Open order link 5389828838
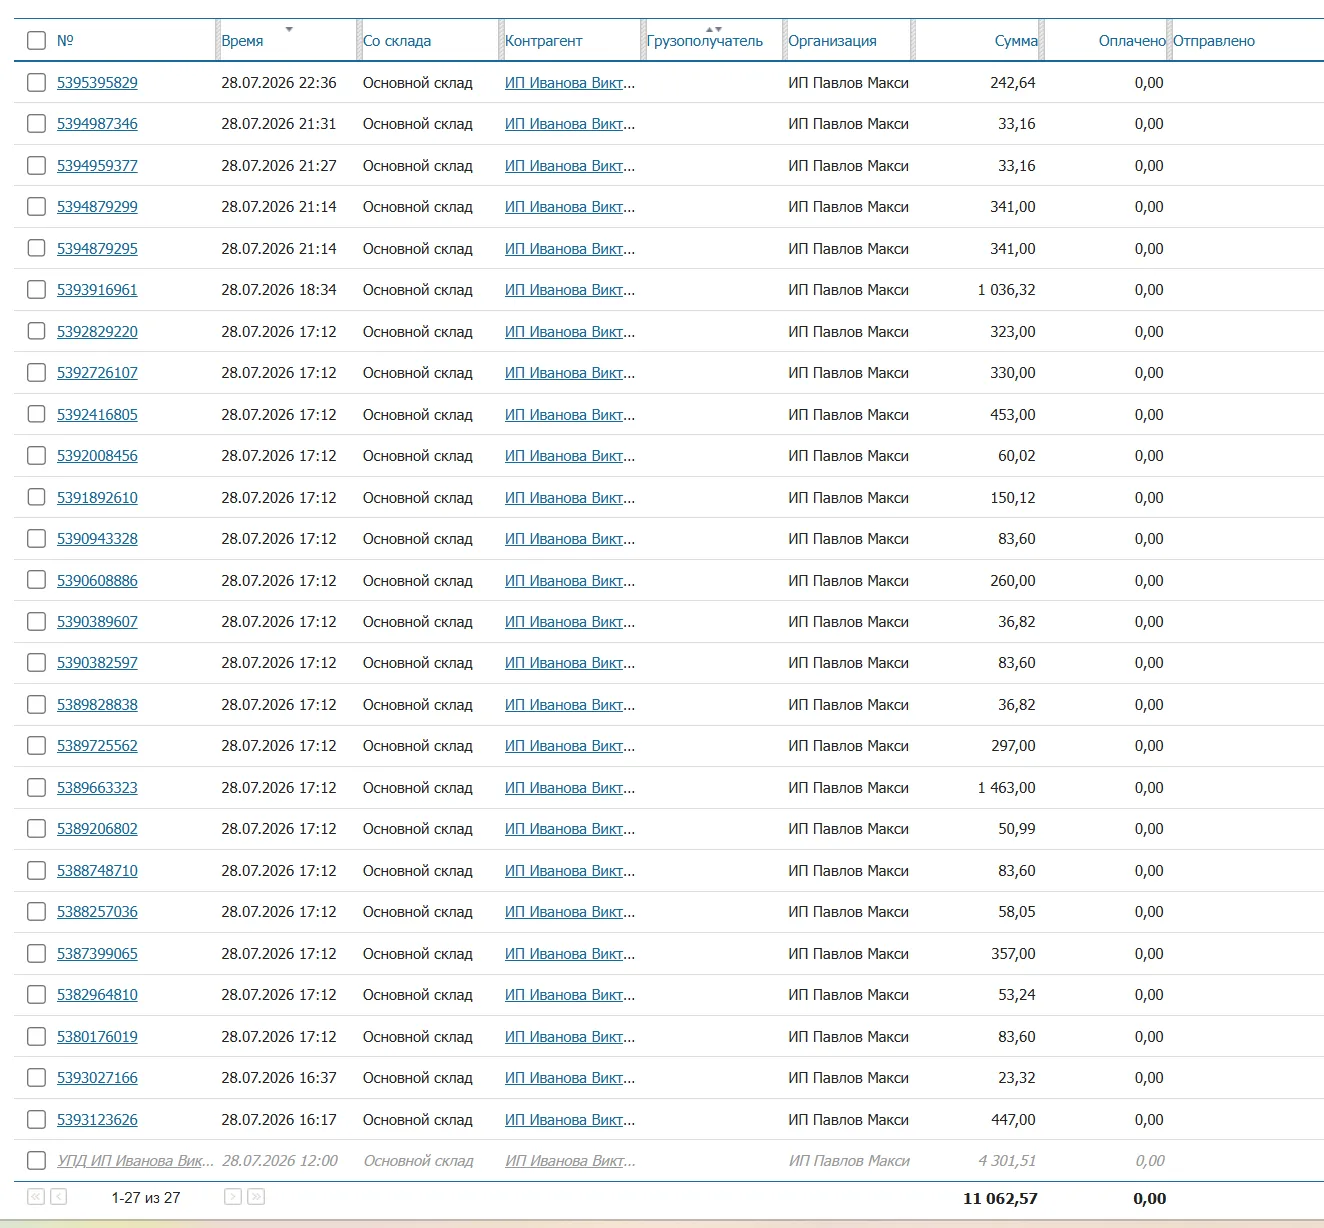1324x1228 pixels. pos(97,705)
